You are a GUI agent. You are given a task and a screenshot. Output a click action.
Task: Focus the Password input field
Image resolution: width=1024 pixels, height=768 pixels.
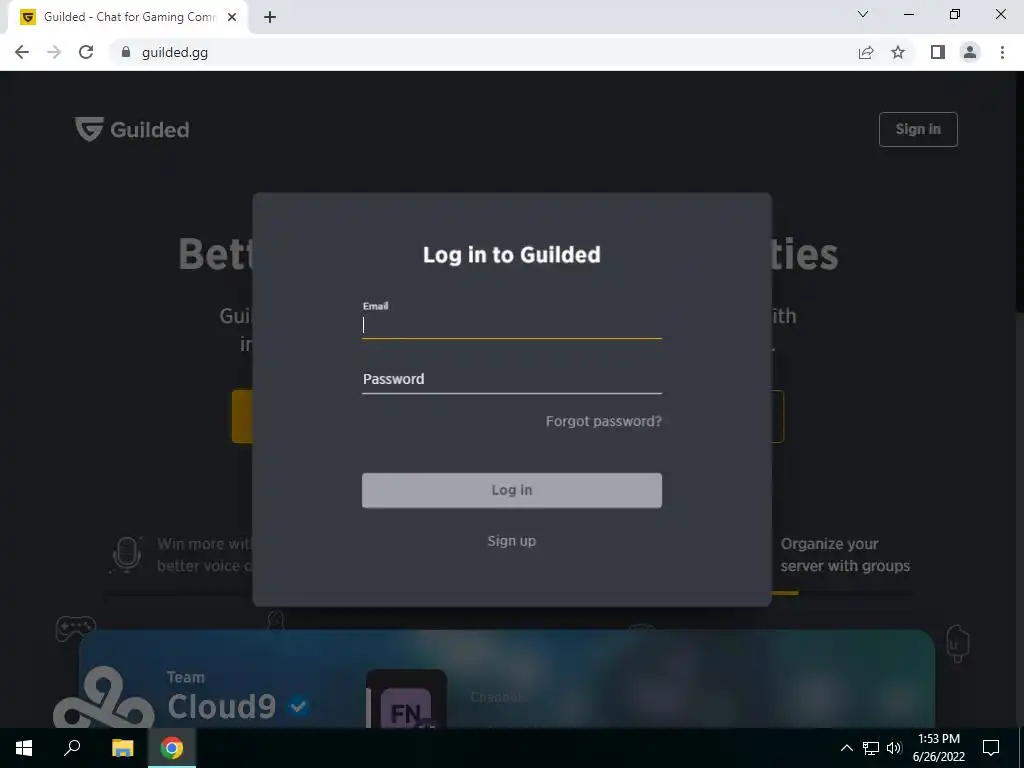pyautogui.click(x=511, y=379)
